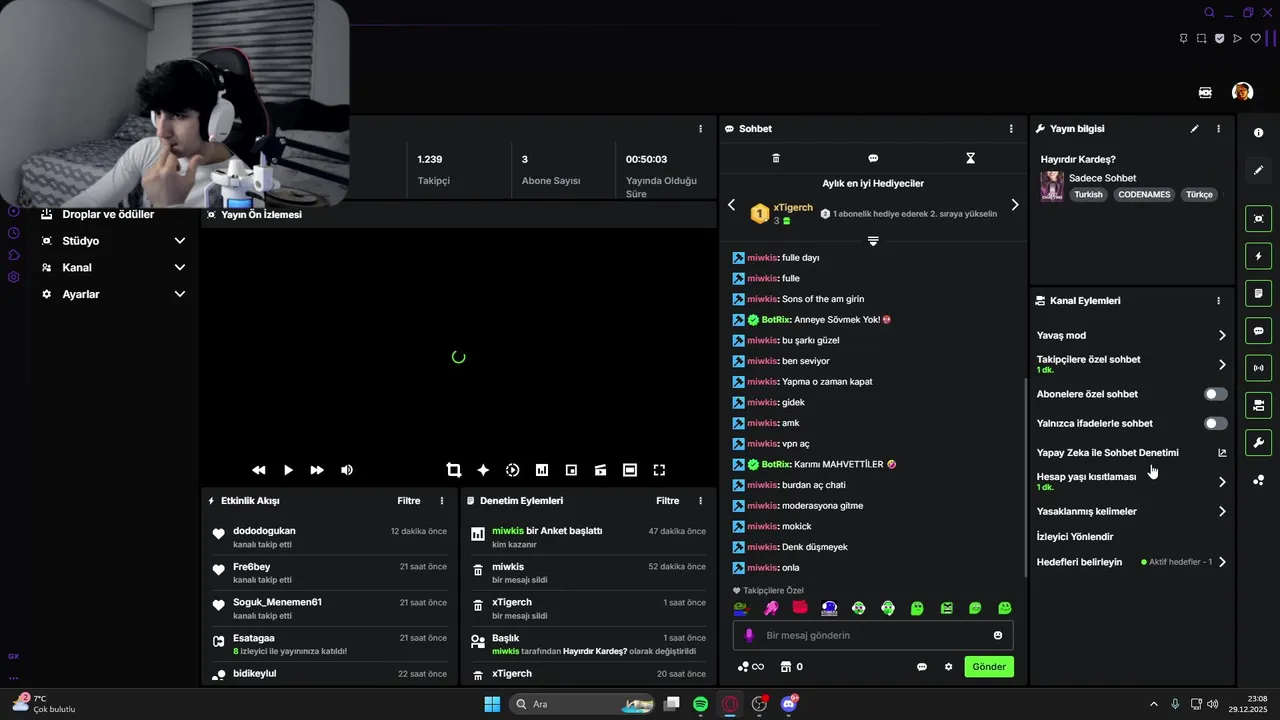Rewind the stream preview

[259, 470]
